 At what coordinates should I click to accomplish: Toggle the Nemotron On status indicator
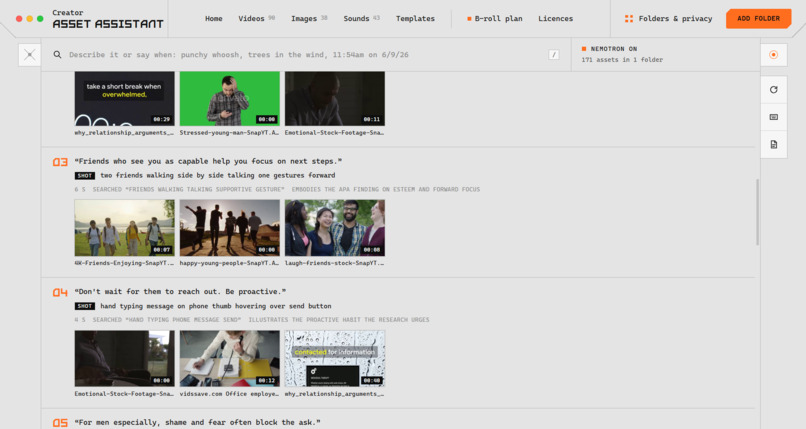[x=609, y=49]
